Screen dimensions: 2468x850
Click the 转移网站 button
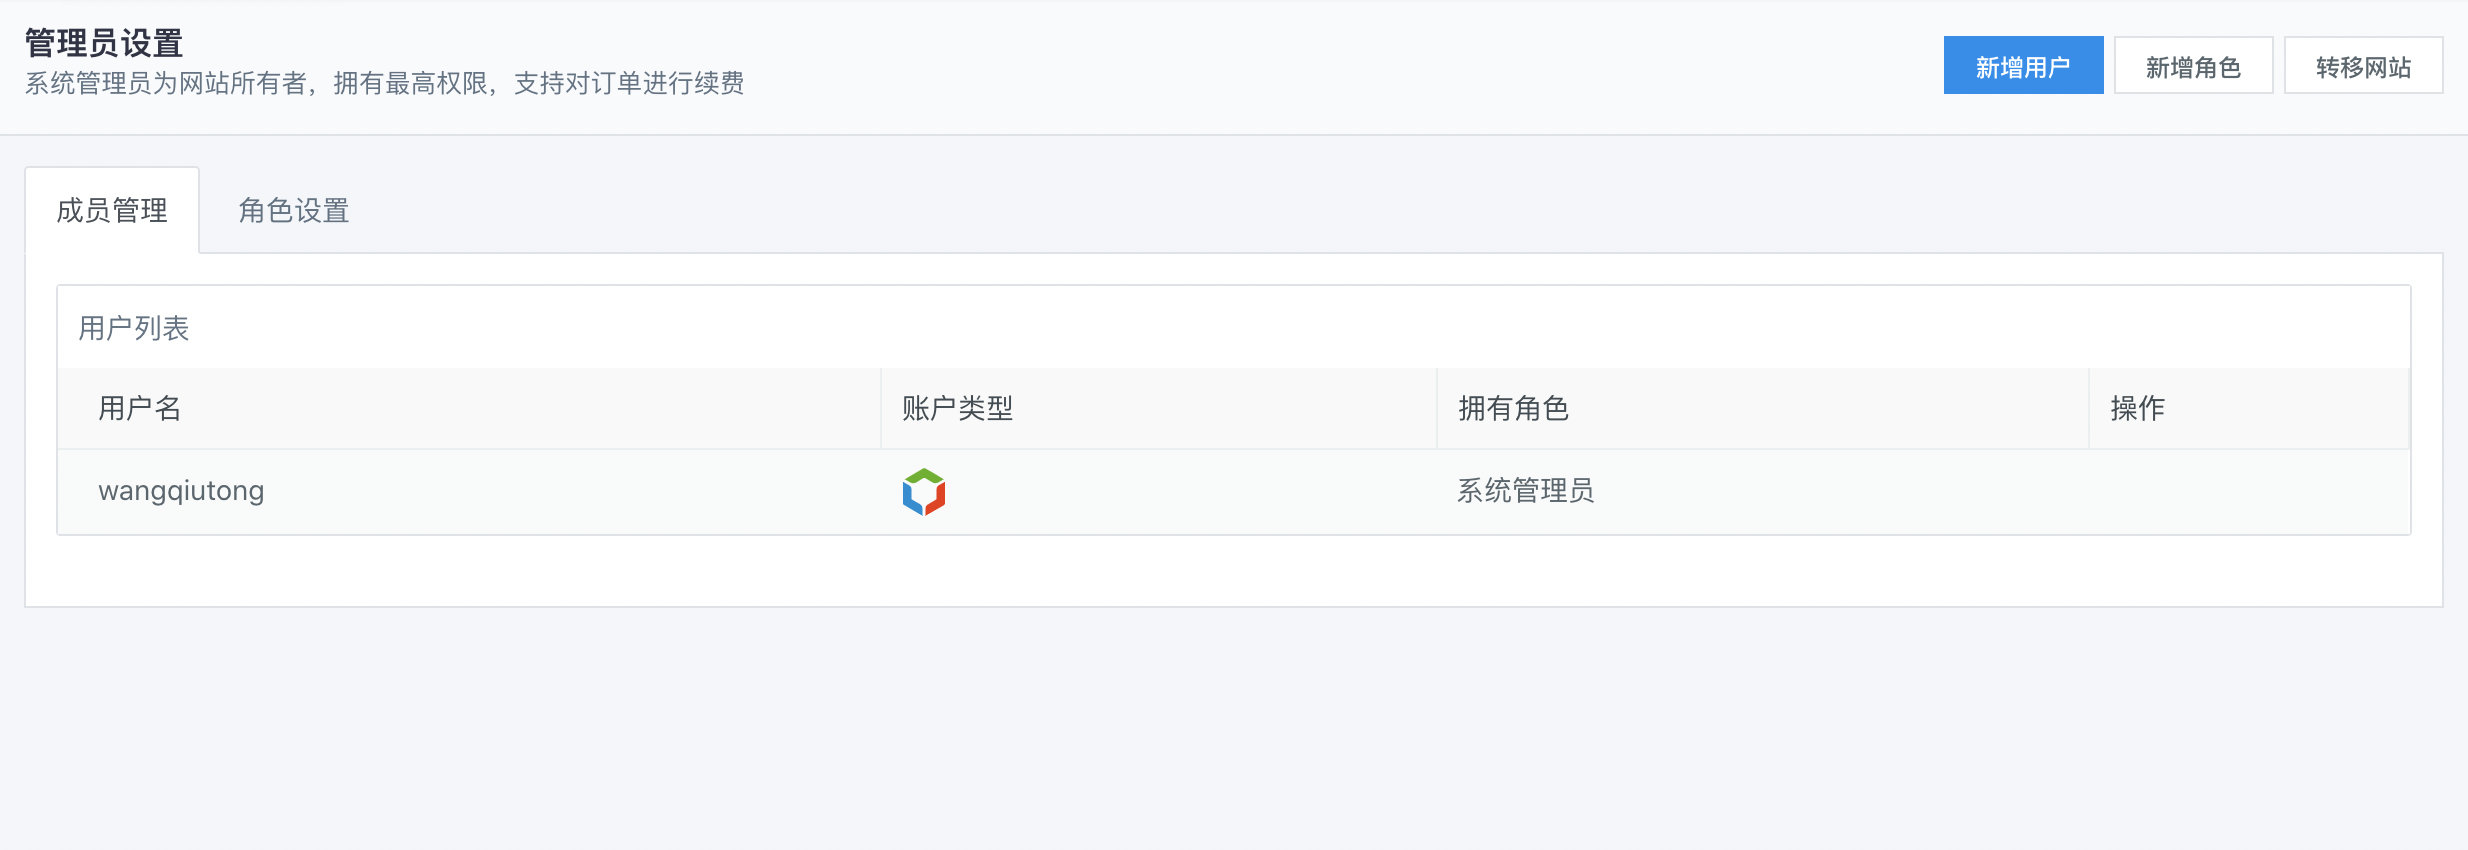2363,66
